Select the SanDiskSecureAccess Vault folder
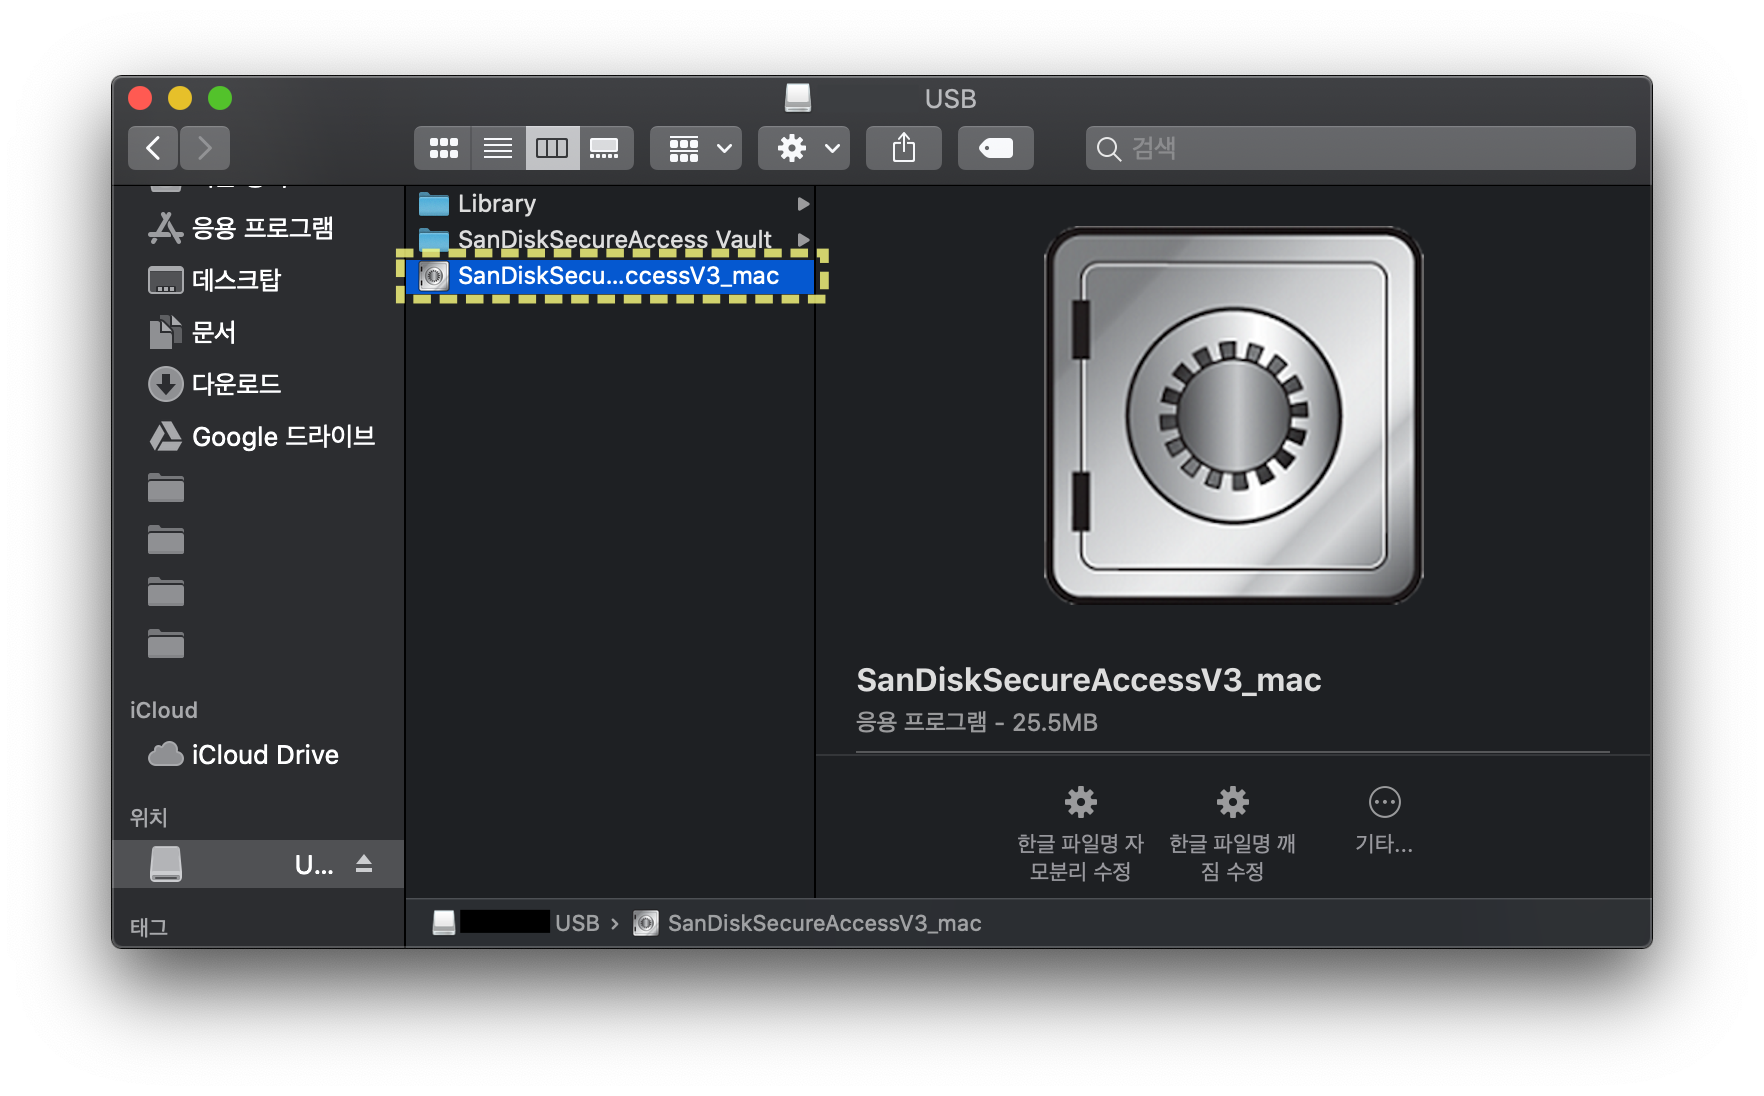This screenshot has width=1764, height=1096. coord(611,239)
